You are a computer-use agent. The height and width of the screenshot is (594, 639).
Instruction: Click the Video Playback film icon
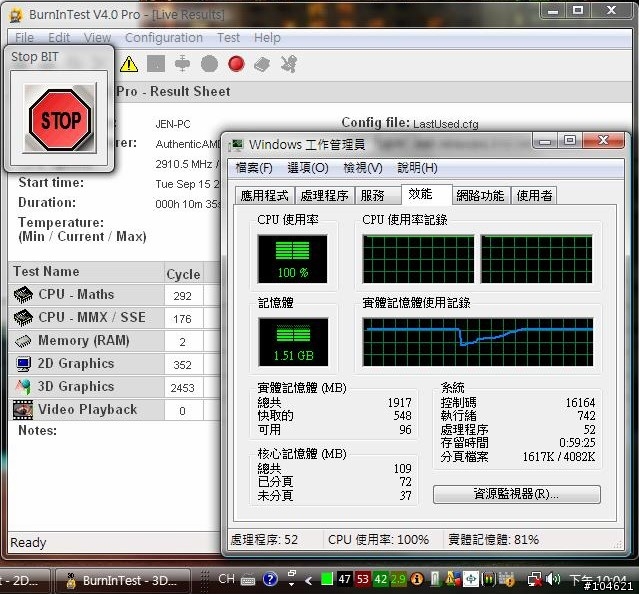point(23,409)
